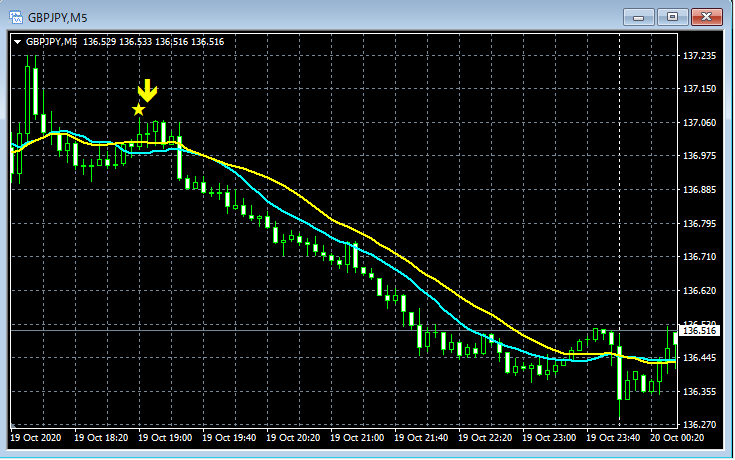Viewport: 735px width, 460px height.
Task: Click the OHLC values 136.529 136.533 136.516 136.516
Action: [153, 42]
